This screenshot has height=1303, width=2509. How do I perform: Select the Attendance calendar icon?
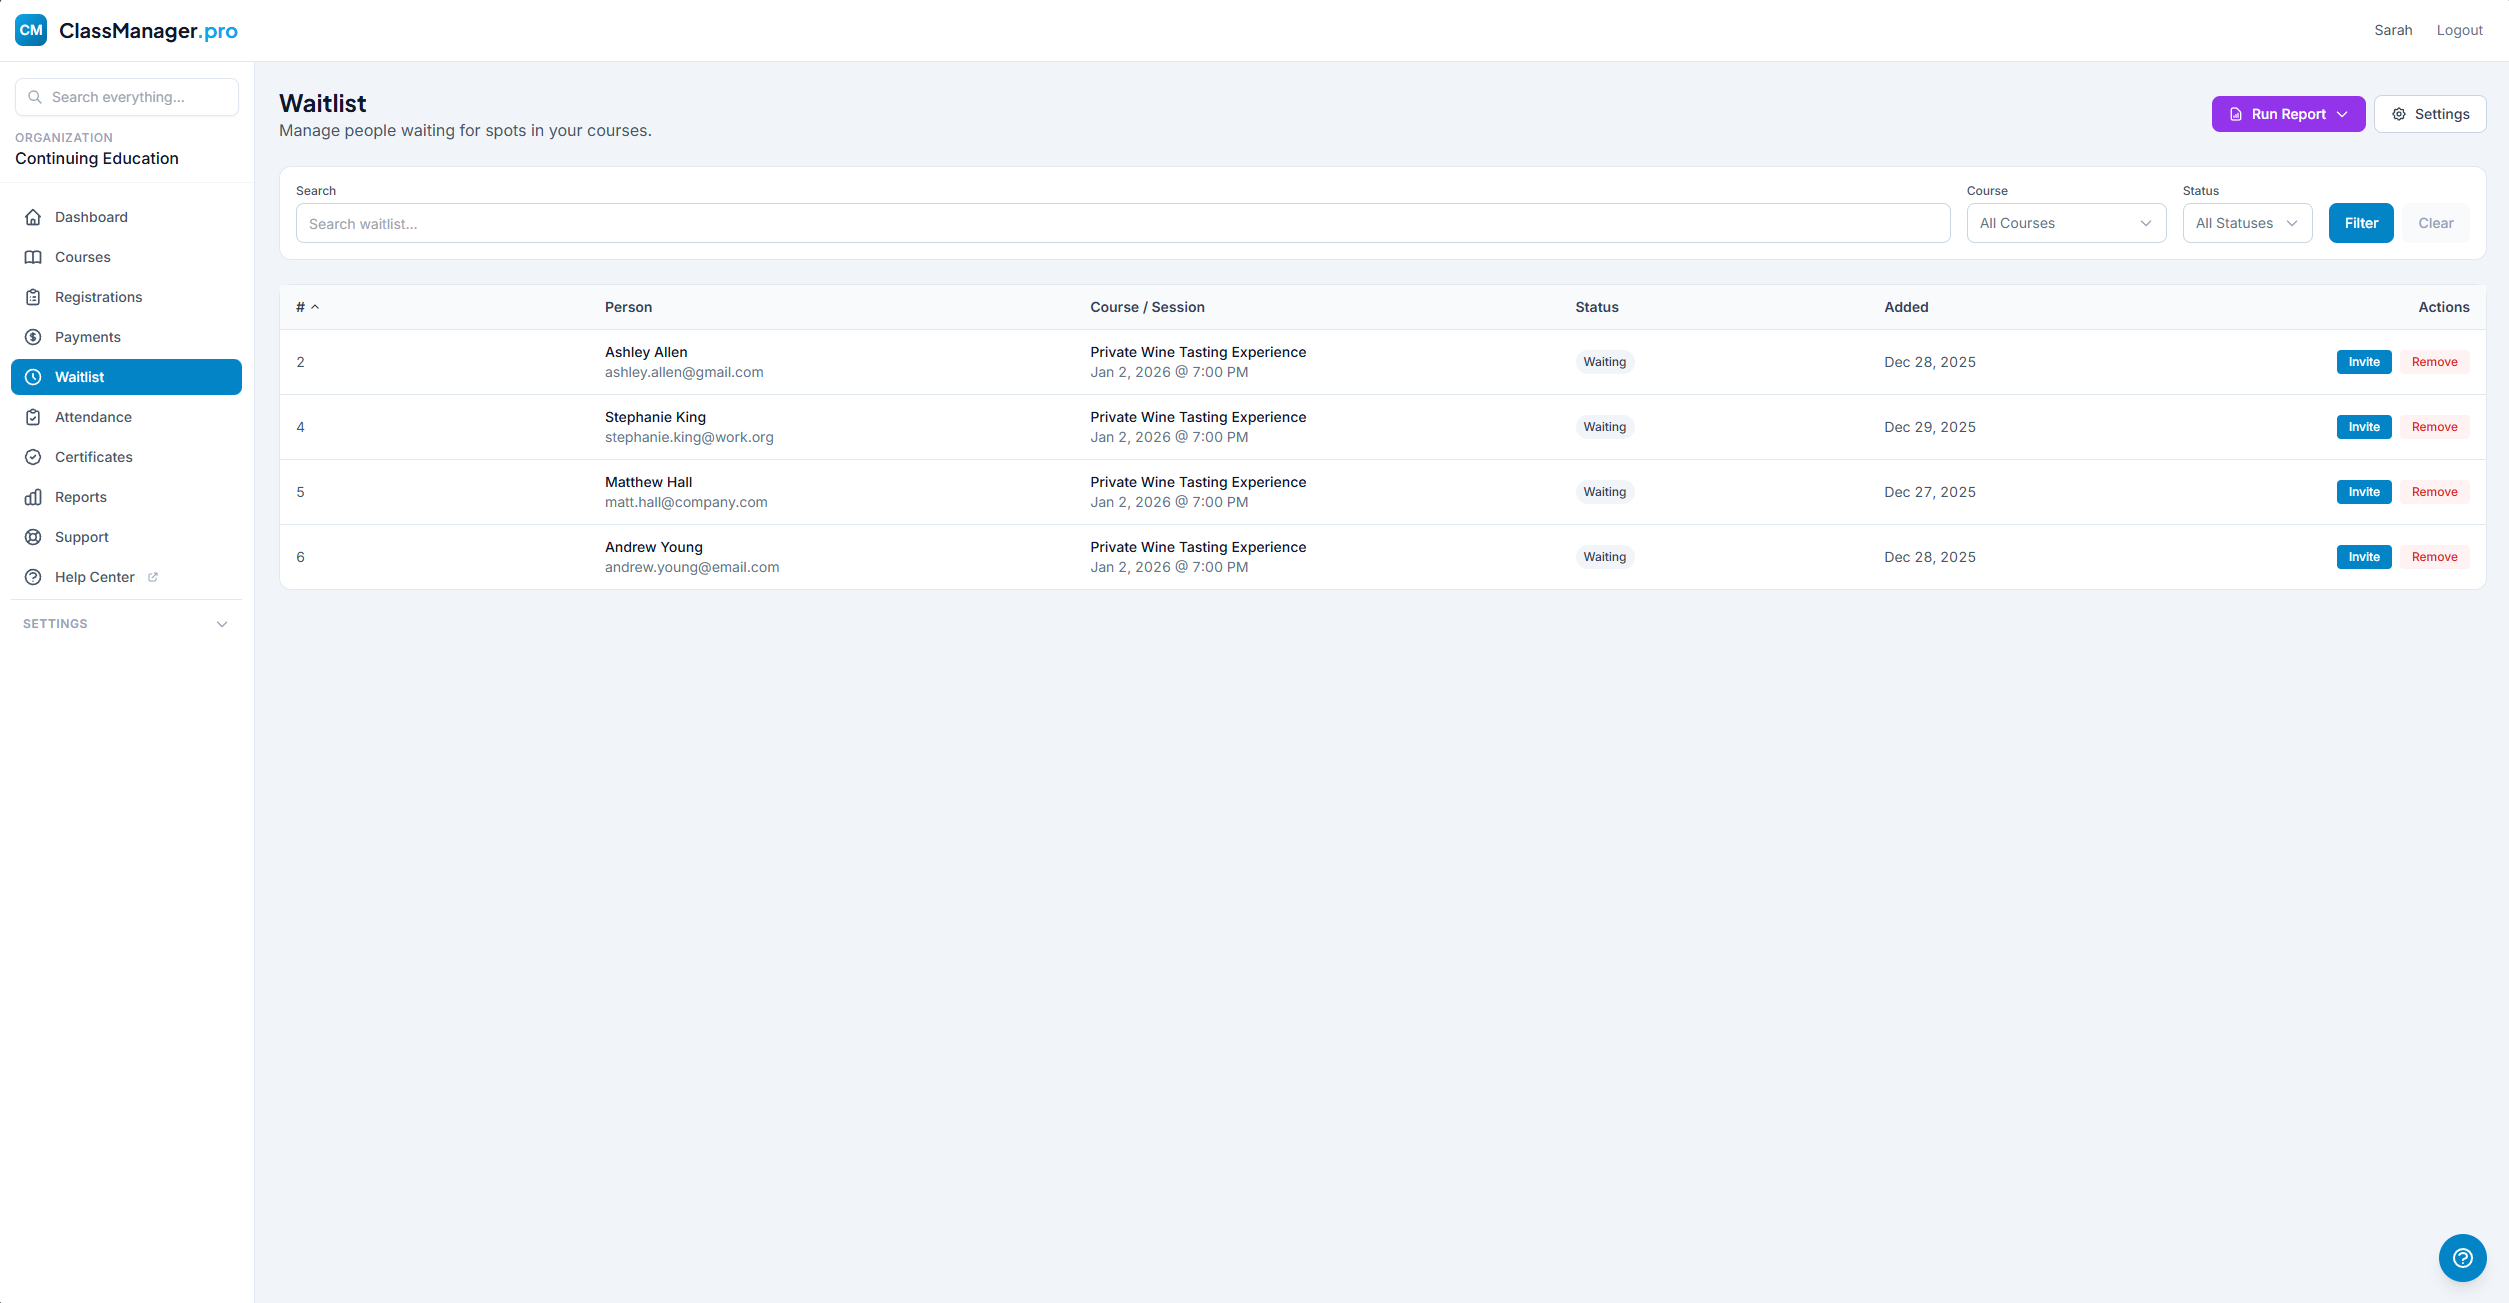pos(33,417)
